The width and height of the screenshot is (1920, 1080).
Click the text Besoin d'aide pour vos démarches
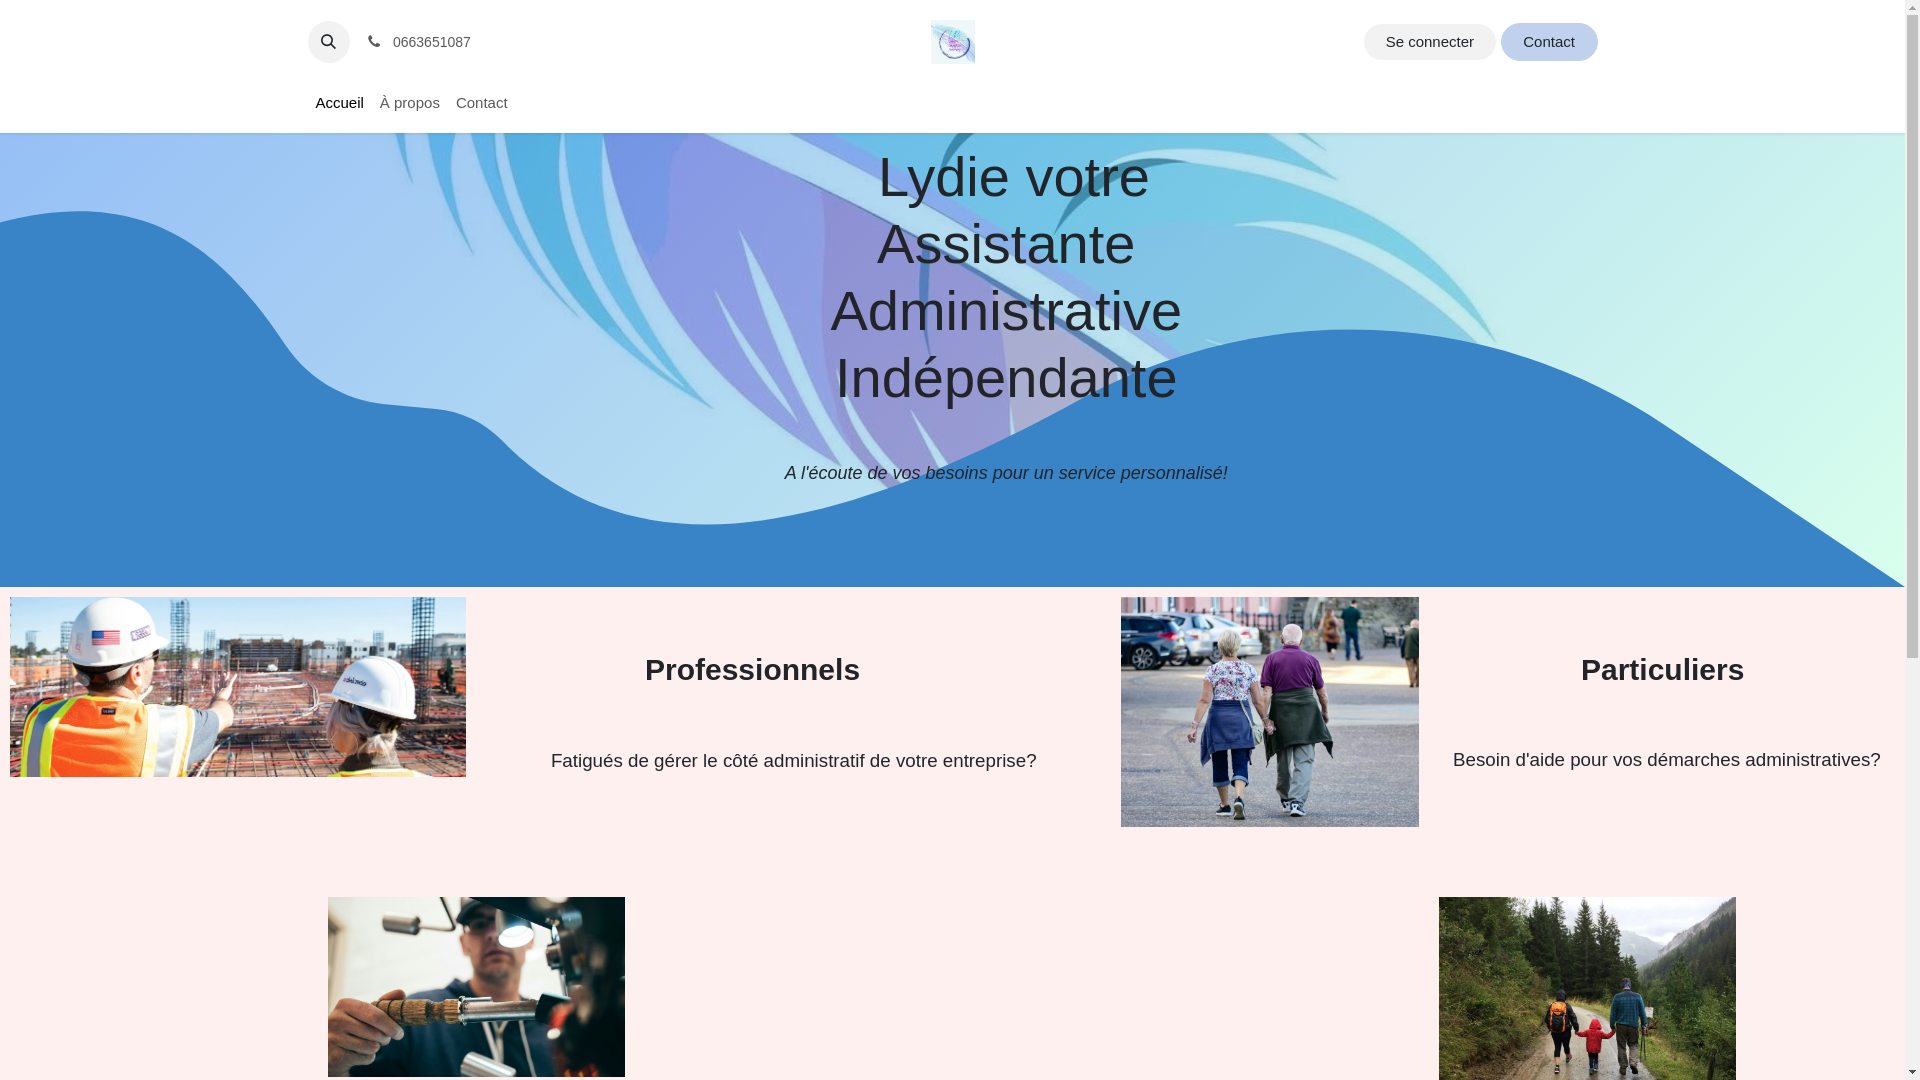(1666, 760)
